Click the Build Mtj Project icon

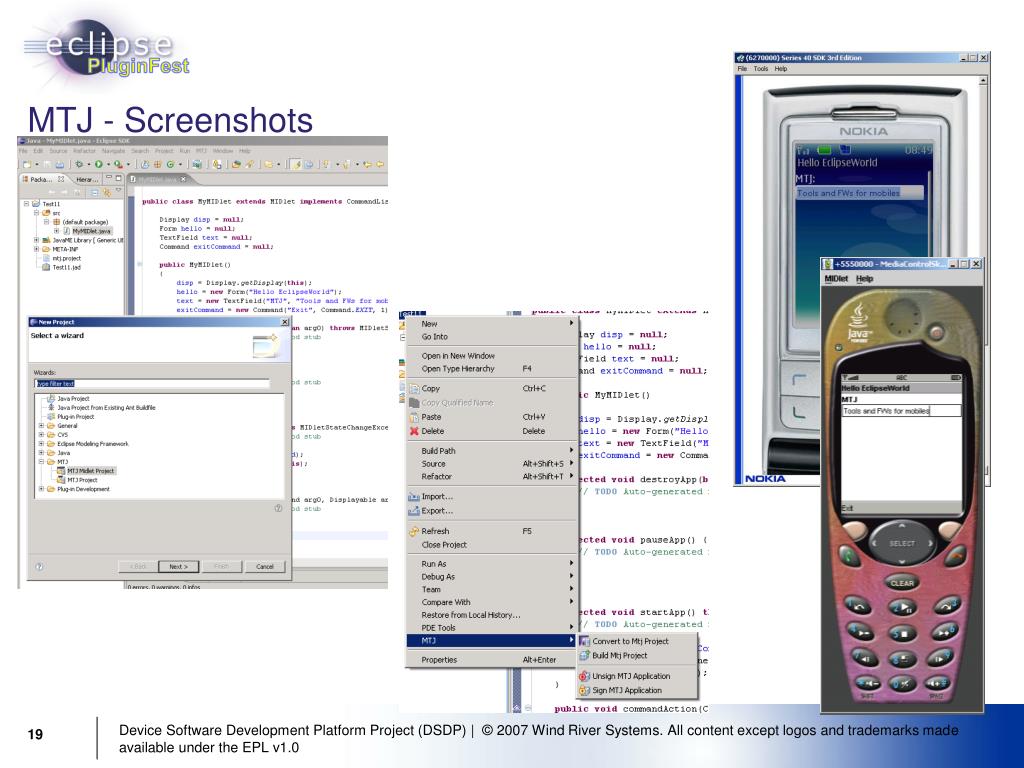(584, 655)
